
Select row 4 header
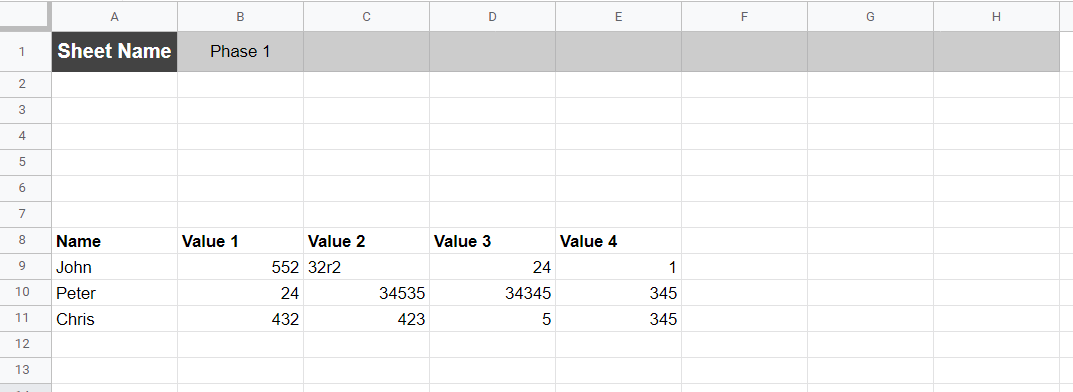pyautogui.click(x=25, y=136)
